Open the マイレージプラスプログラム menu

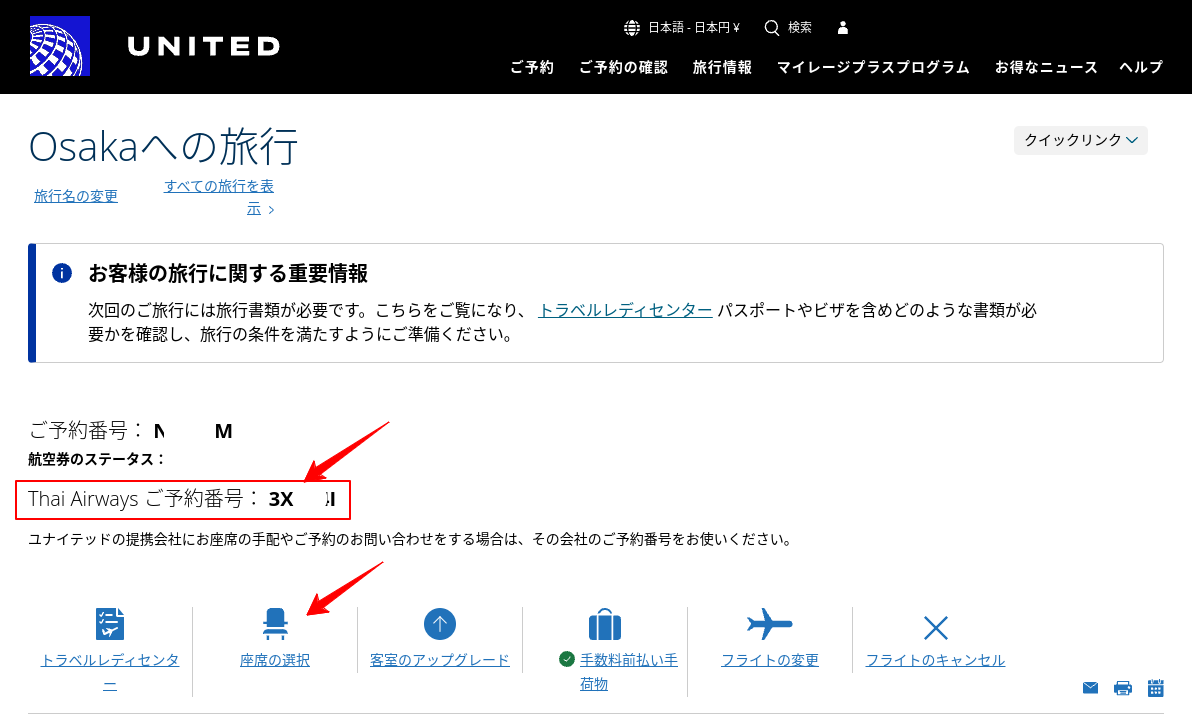pyautogui.click(x=873, y=68)
